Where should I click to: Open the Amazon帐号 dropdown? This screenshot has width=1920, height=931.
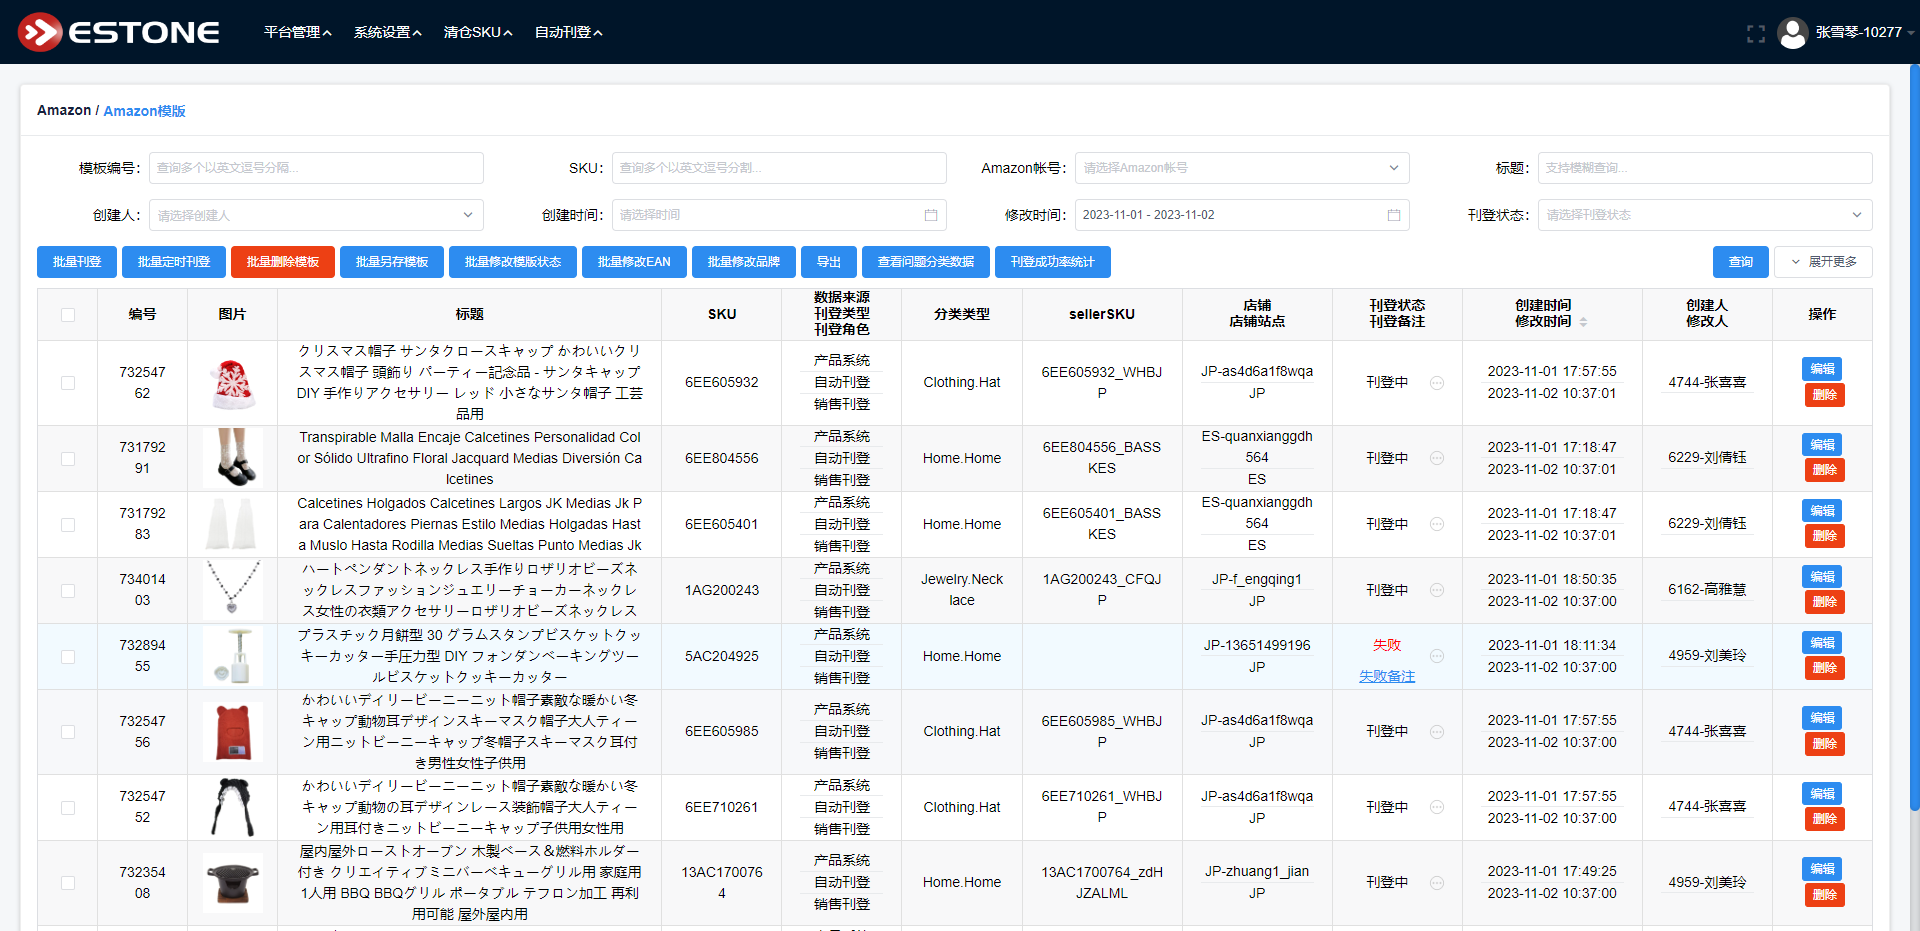point(1241,168)
